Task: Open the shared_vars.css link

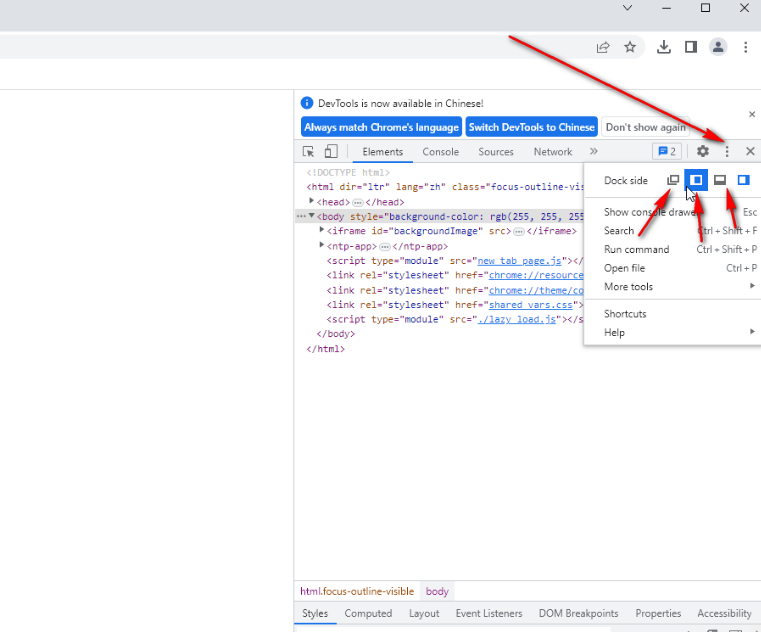Action: click(x=530, y=305)
